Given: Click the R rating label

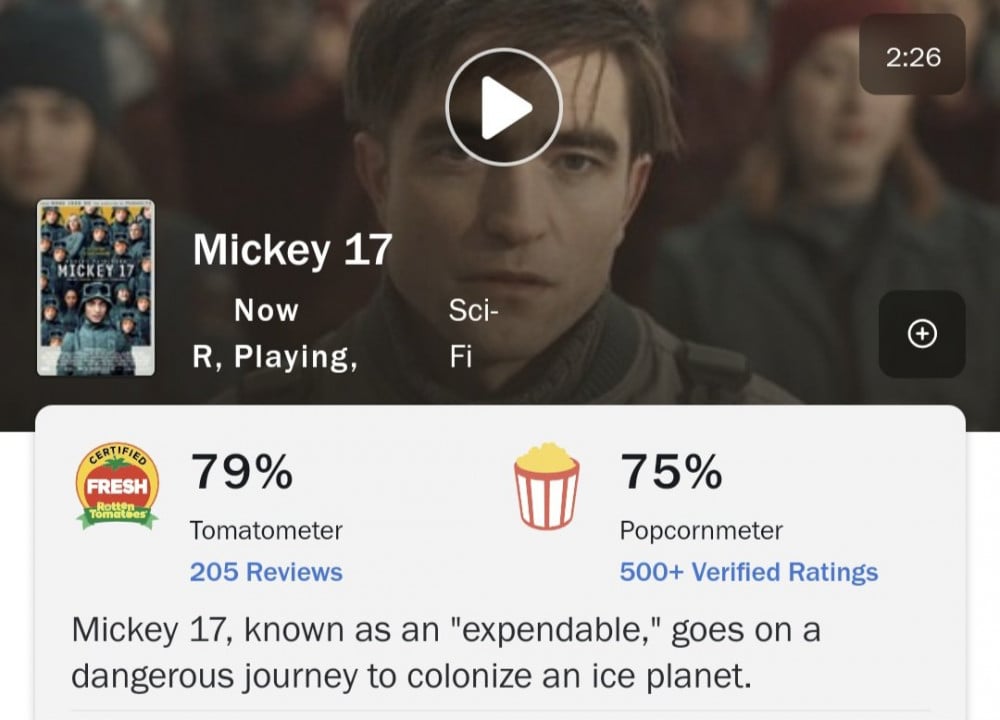Looking at the screenshot, I should pos(205,357).
